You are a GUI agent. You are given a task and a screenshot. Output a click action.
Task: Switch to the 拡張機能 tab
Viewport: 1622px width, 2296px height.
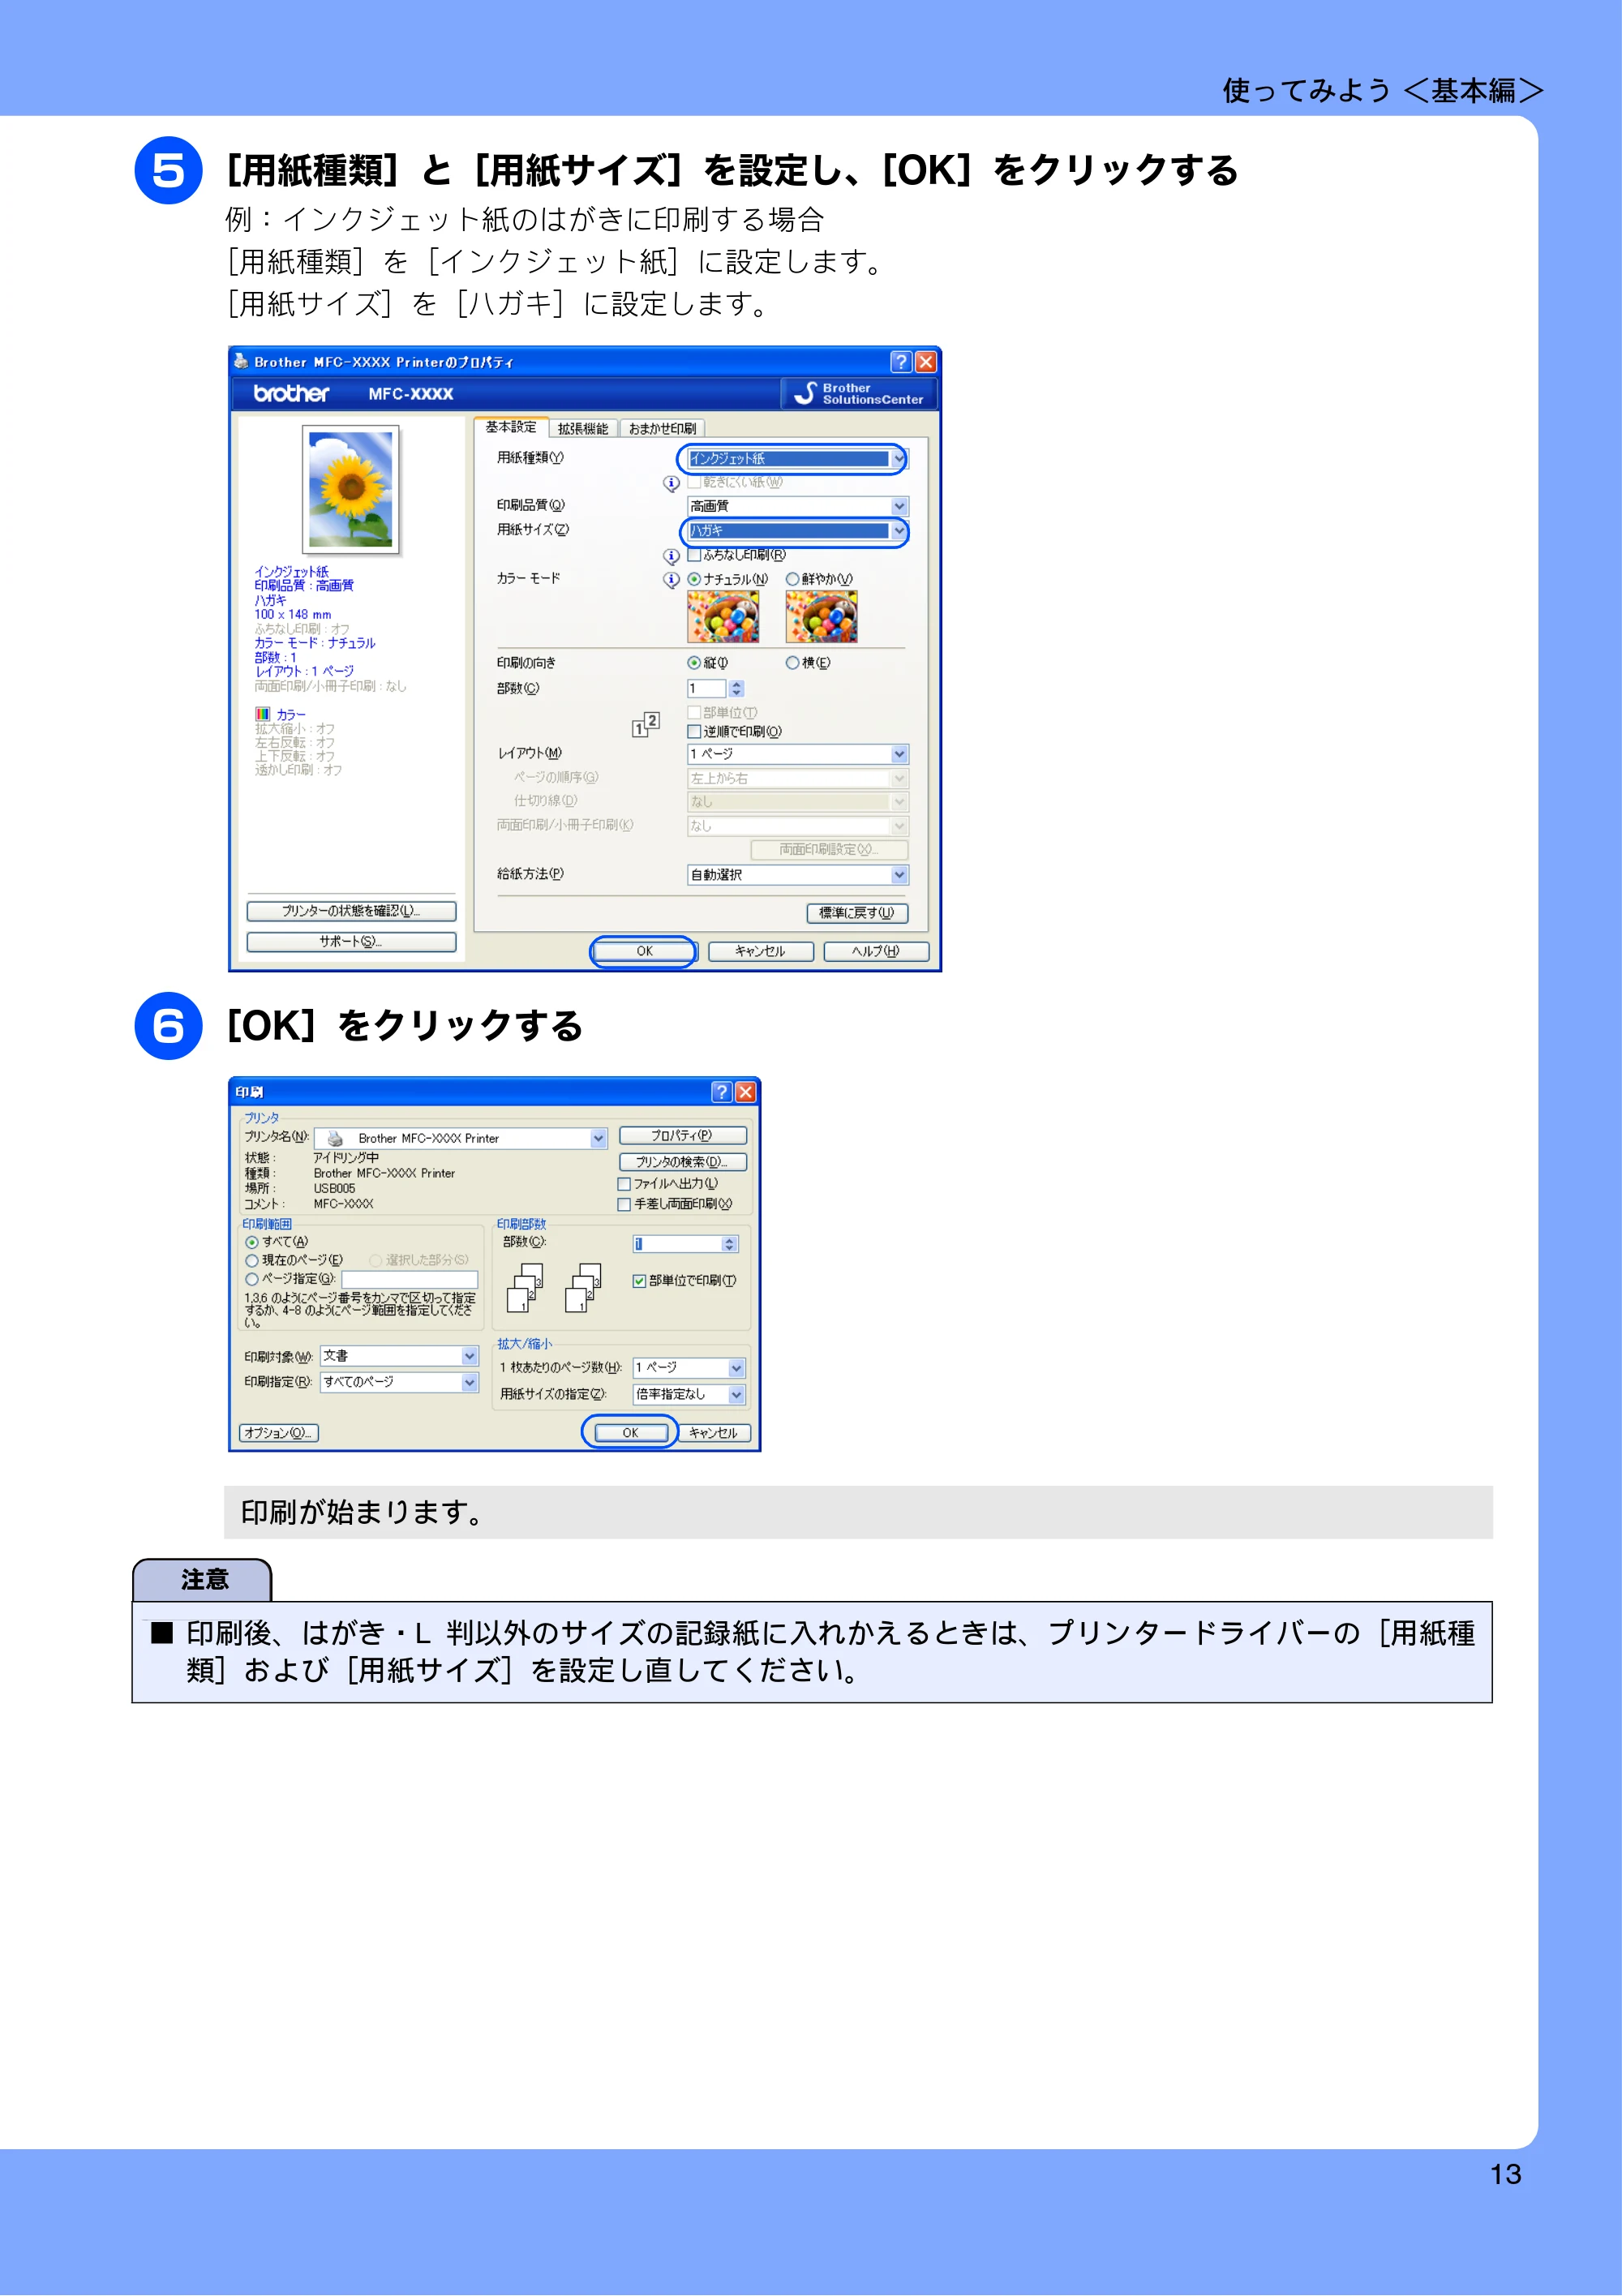[583, 429]
